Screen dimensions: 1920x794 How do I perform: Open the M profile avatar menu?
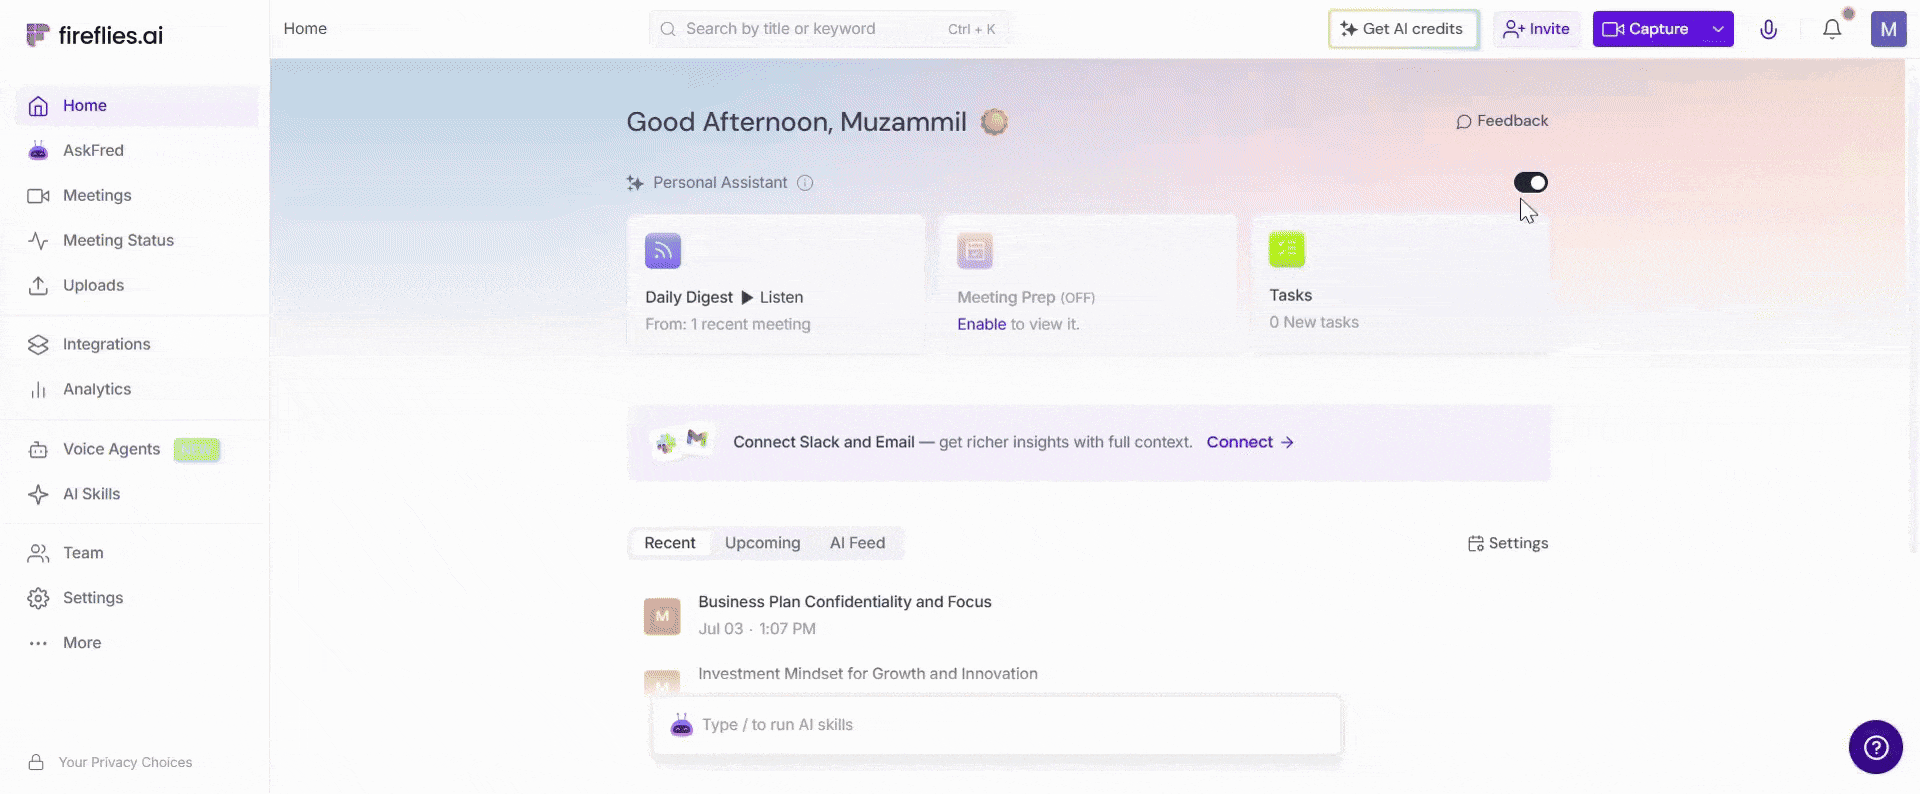tap(1888, 29)
